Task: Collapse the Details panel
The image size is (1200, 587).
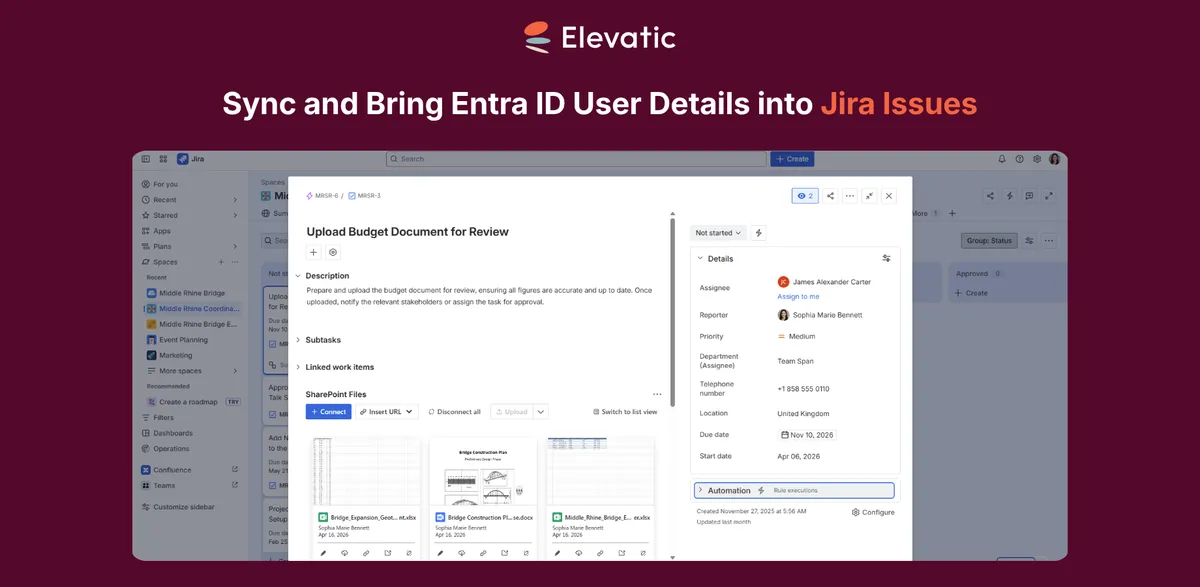Action: click(x=700, y=258)
